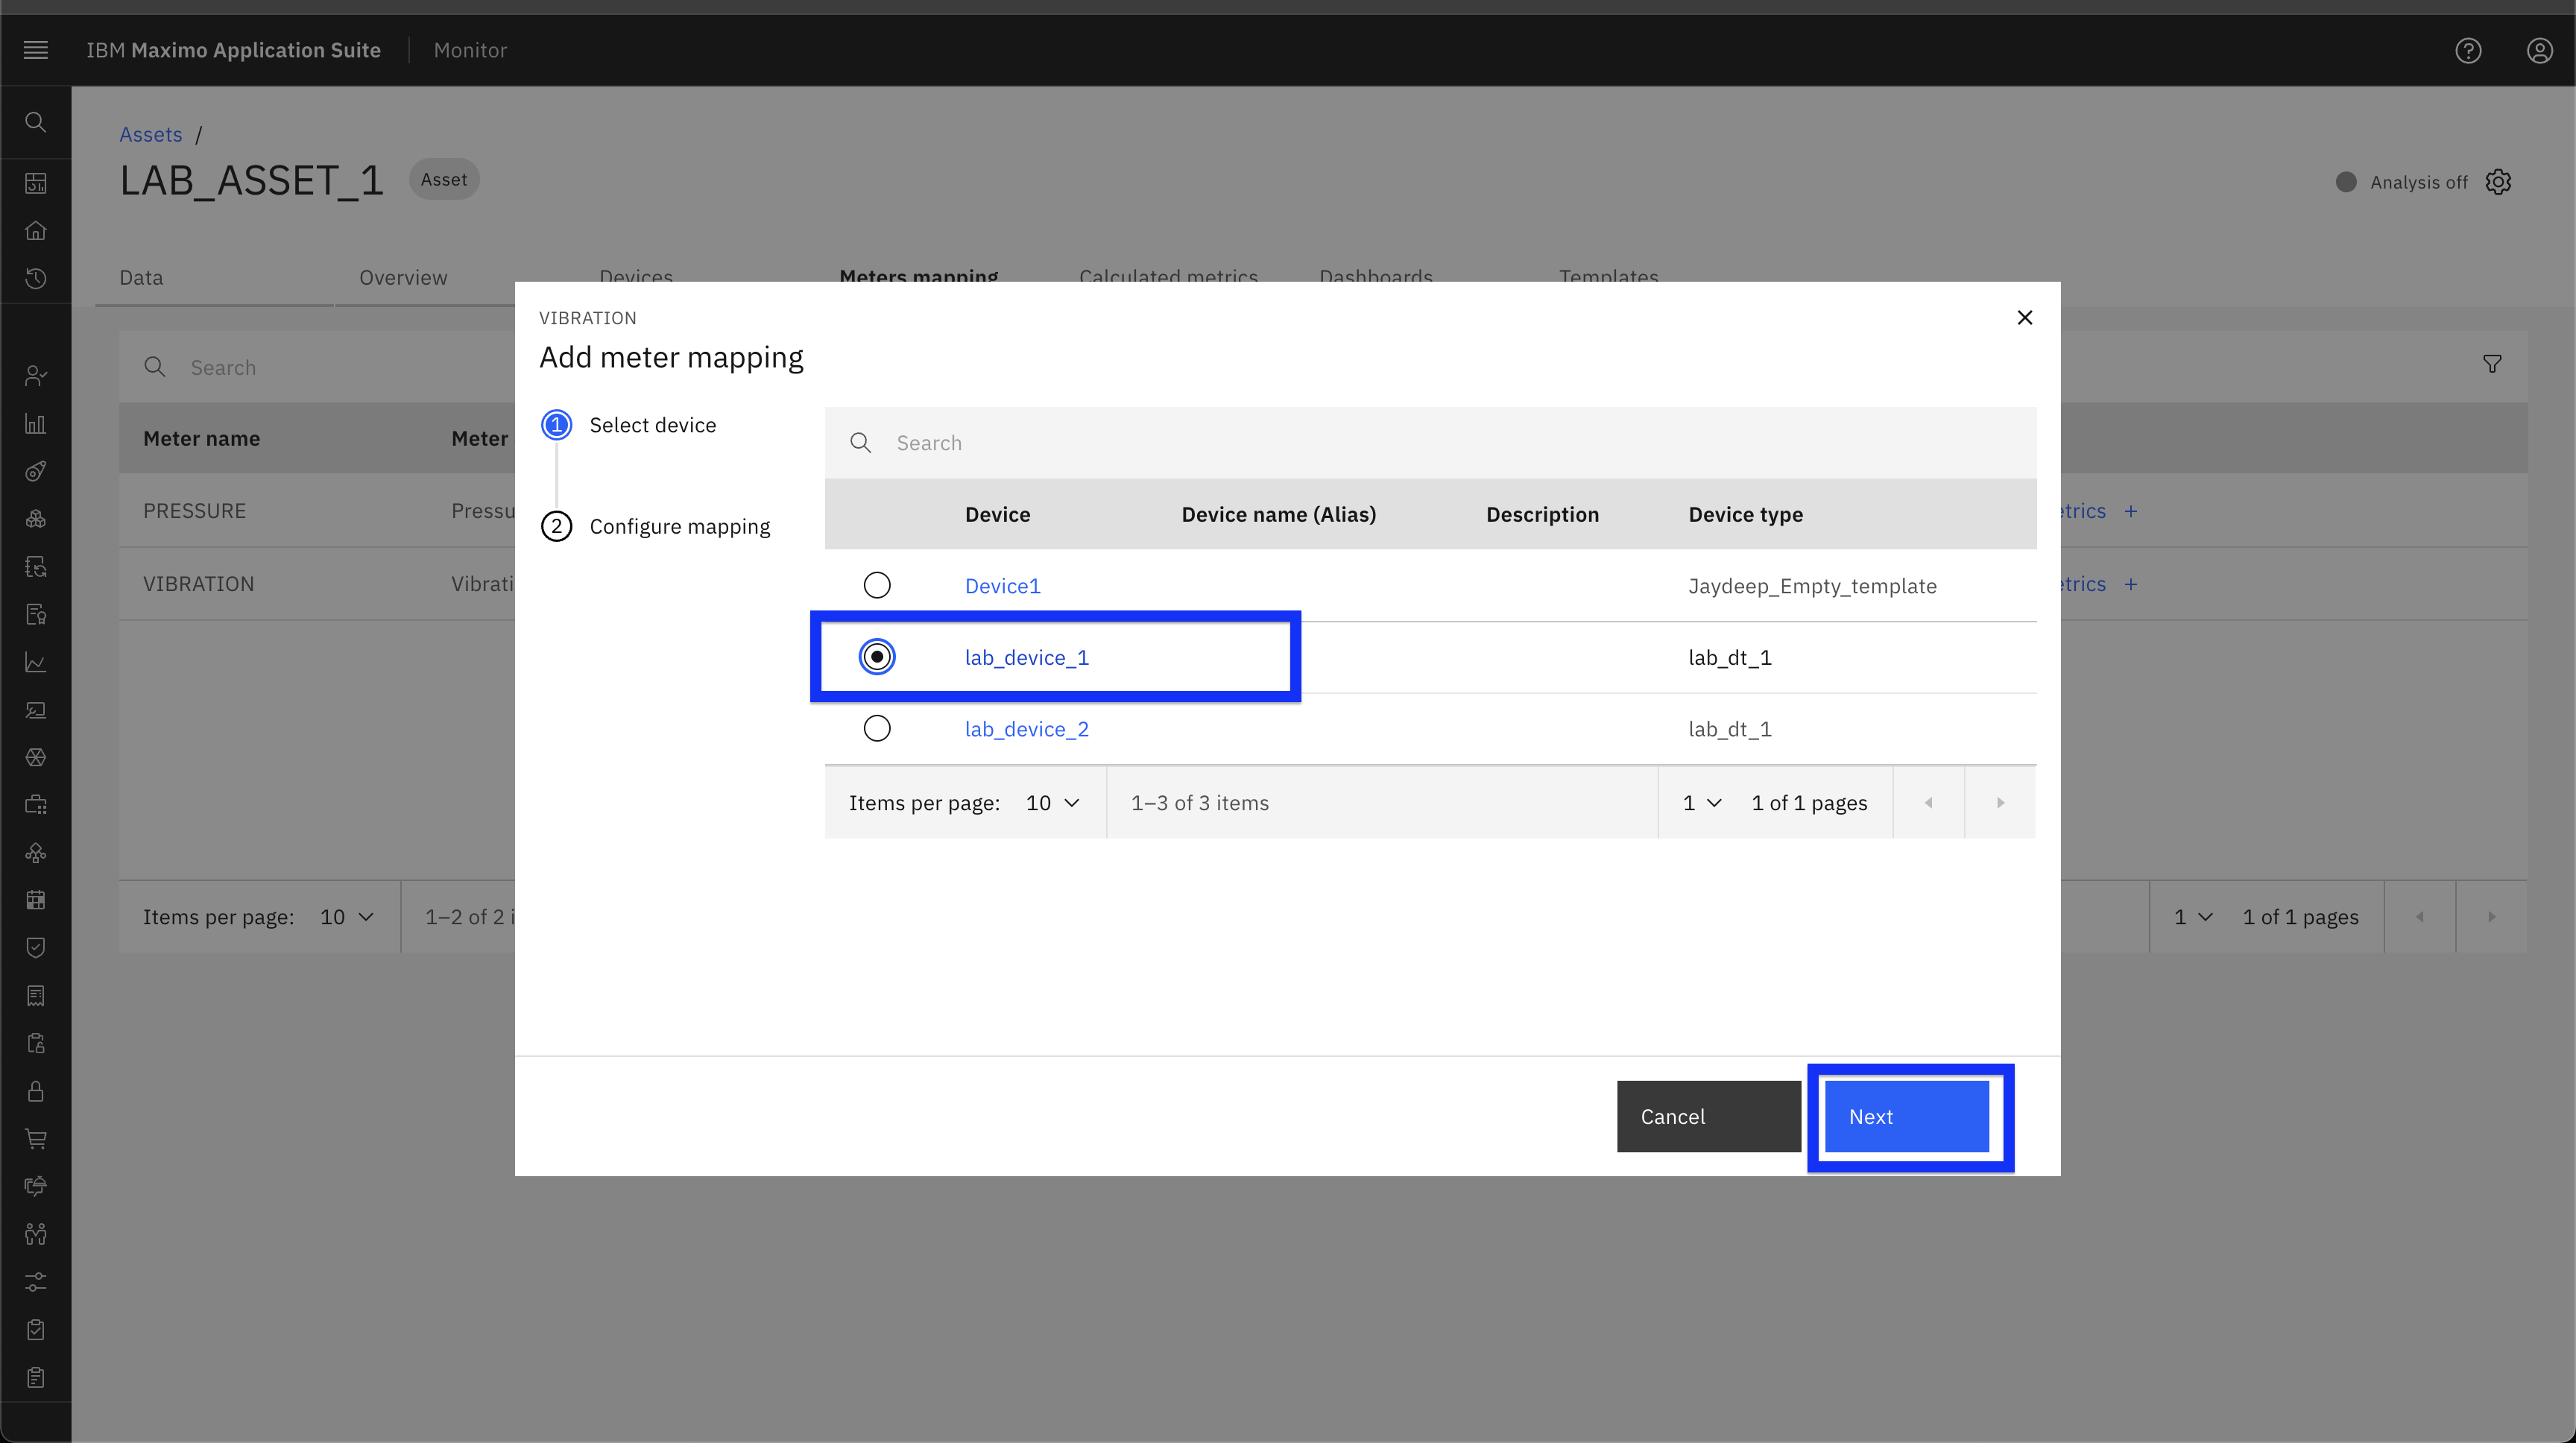Viewport: 2576px width, 1443px height.
Task: Open the sidebar bar chart icon
Action: point(36,423)
